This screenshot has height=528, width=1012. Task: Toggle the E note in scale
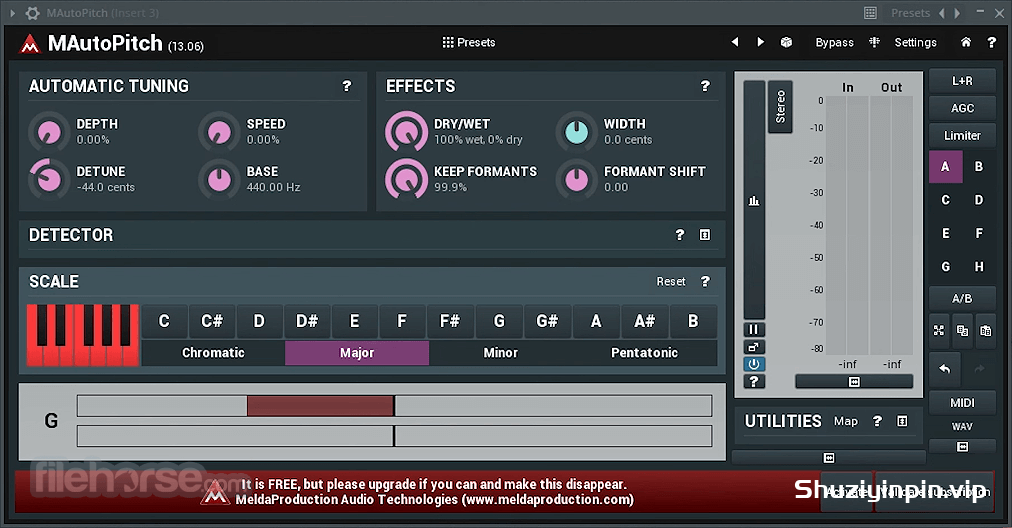(354, 321)
